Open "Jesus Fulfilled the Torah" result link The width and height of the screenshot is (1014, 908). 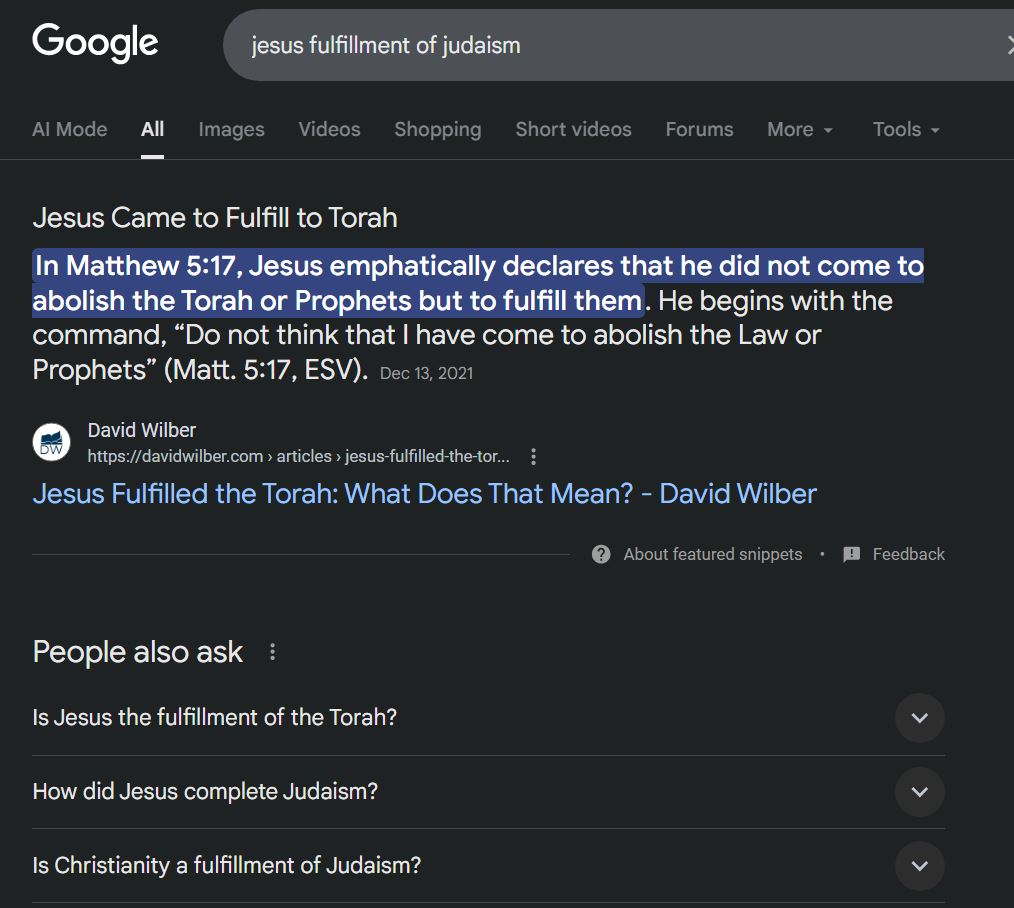pos(424,493)
